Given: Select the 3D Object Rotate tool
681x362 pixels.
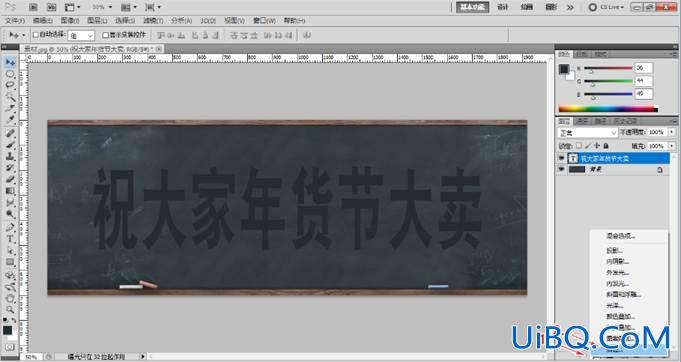Looking at the screenshot, I should (x=10, y=276).
